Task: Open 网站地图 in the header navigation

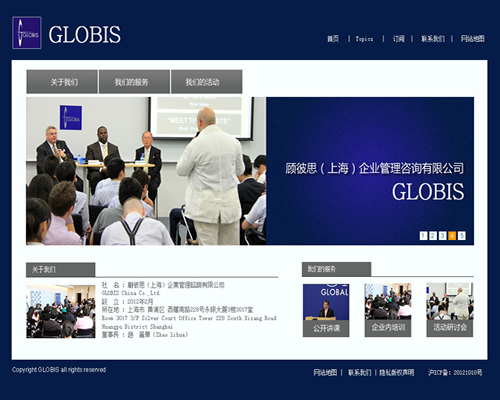Action: click(x=472, y=39)
